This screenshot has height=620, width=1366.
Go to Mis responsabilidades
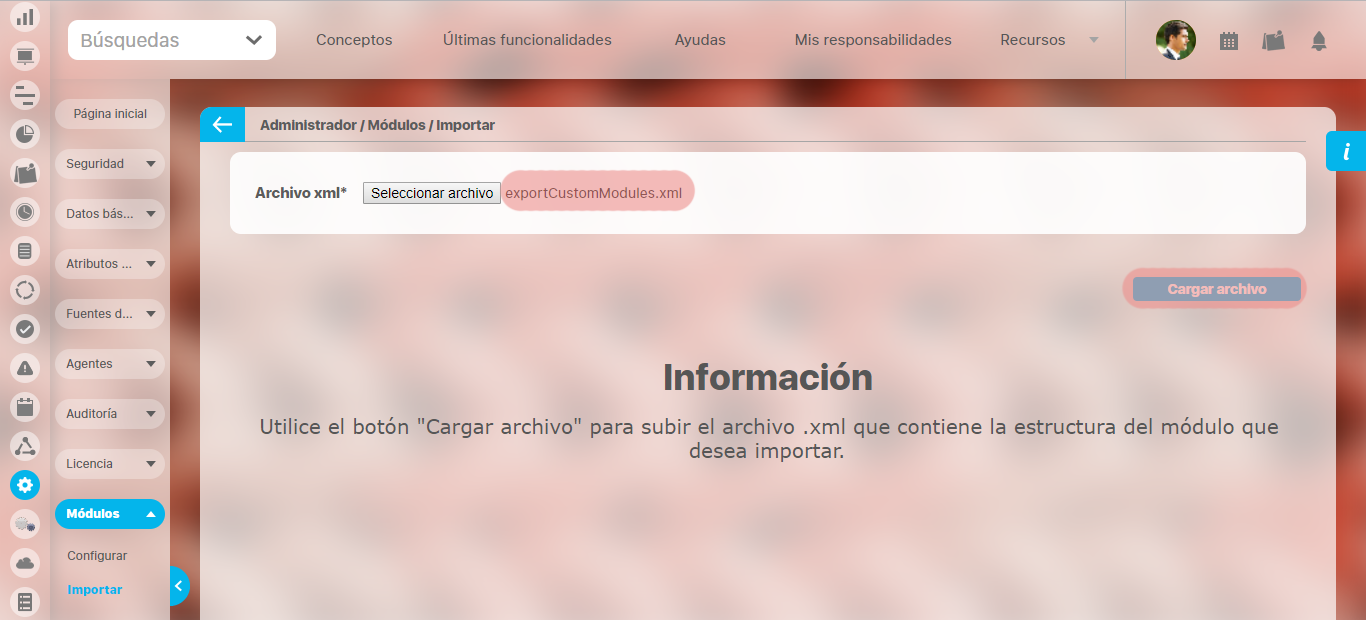tap(873, 40)
